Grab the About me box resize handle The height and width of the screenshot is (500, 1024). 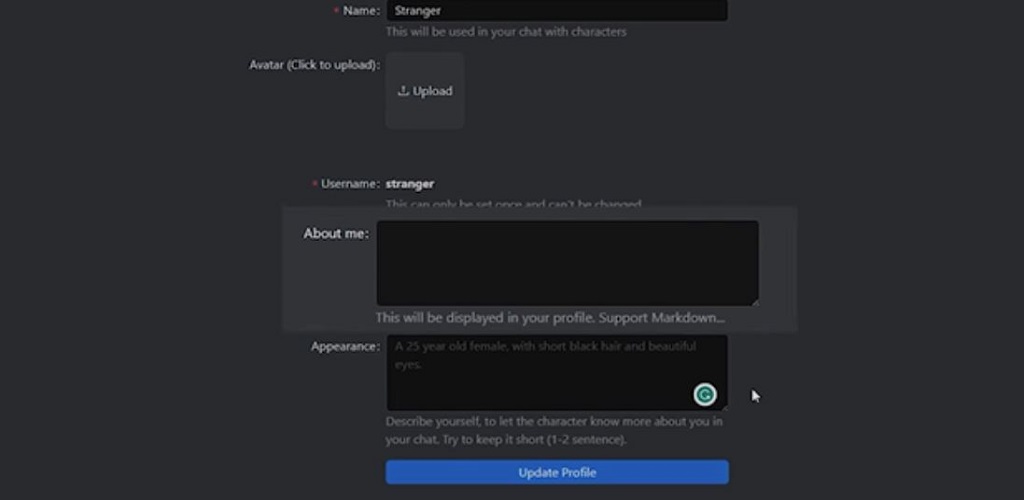[754, 301]
